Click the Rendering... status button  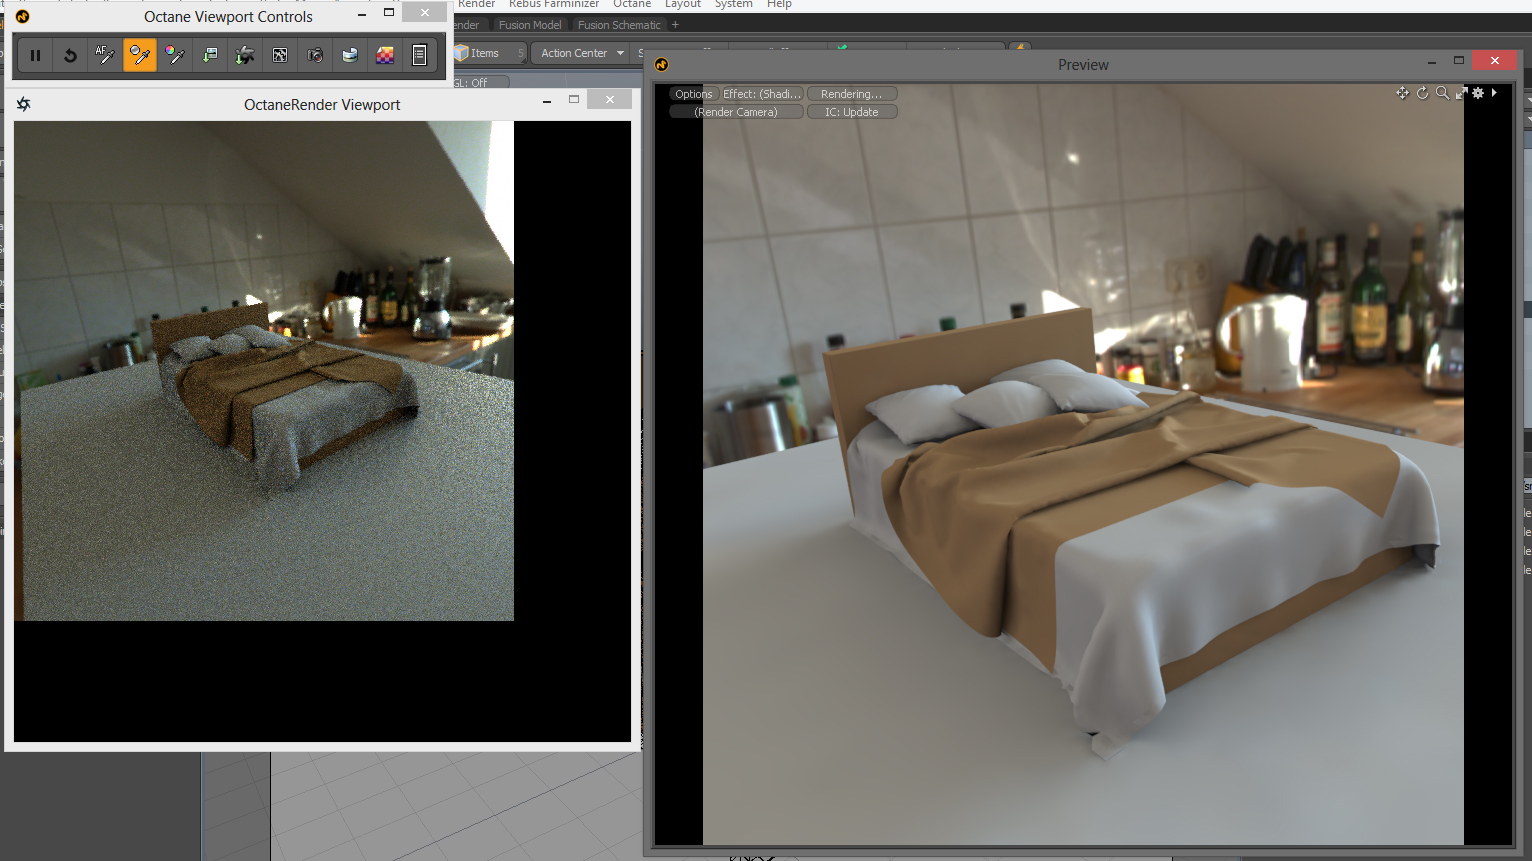click(852, 94)
